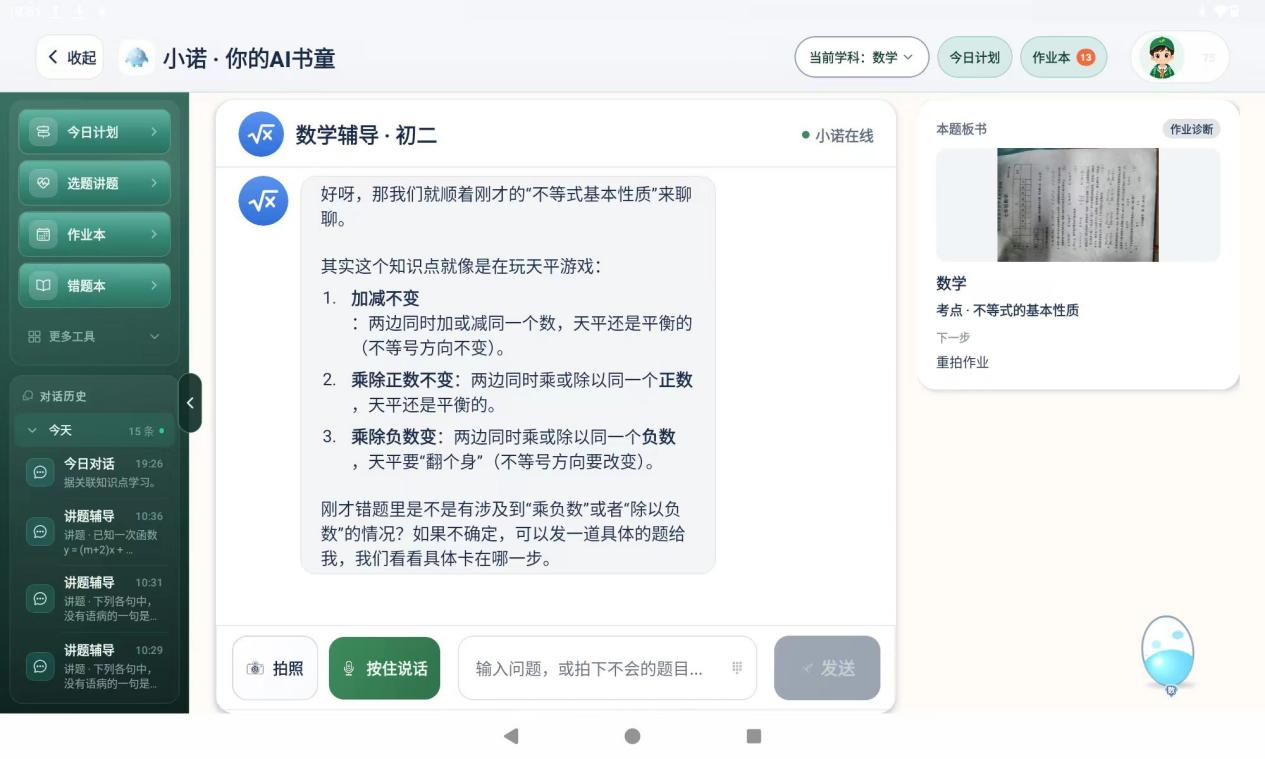Click the 小诺 avatar beside the message
This screenshot has height=759, width=1265.
263,201
